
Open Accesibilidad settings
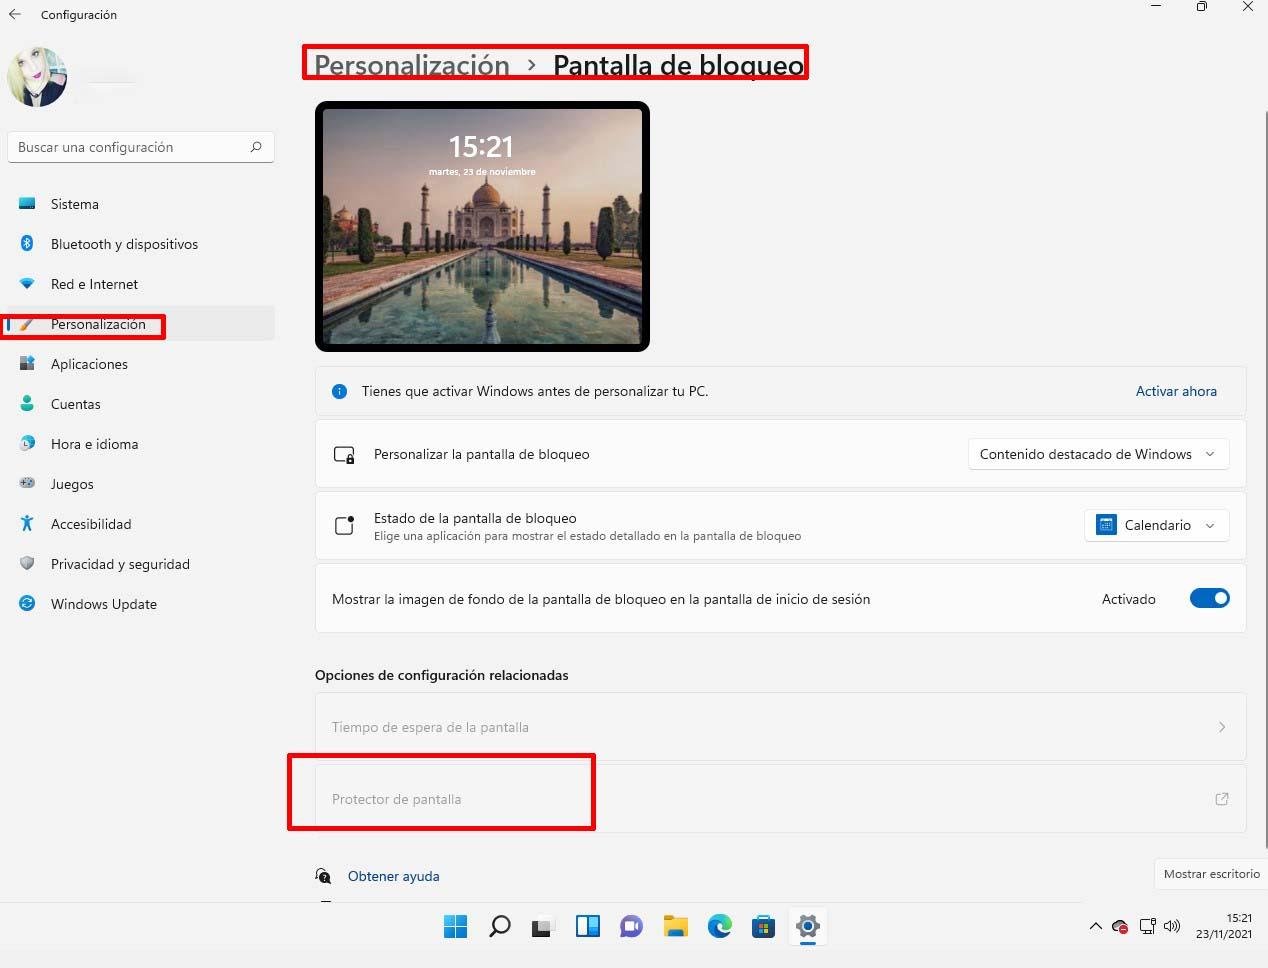[88, 524]
